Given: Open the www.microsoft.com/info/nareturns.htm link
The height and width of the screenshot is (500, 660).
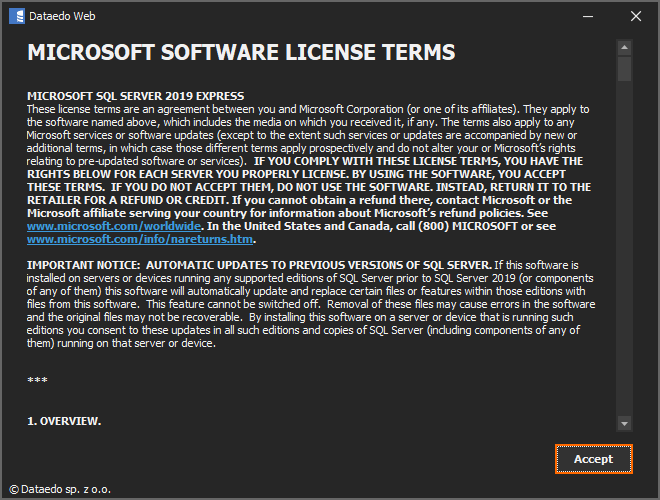Looking at the screenshot, I should pos(140,239).
